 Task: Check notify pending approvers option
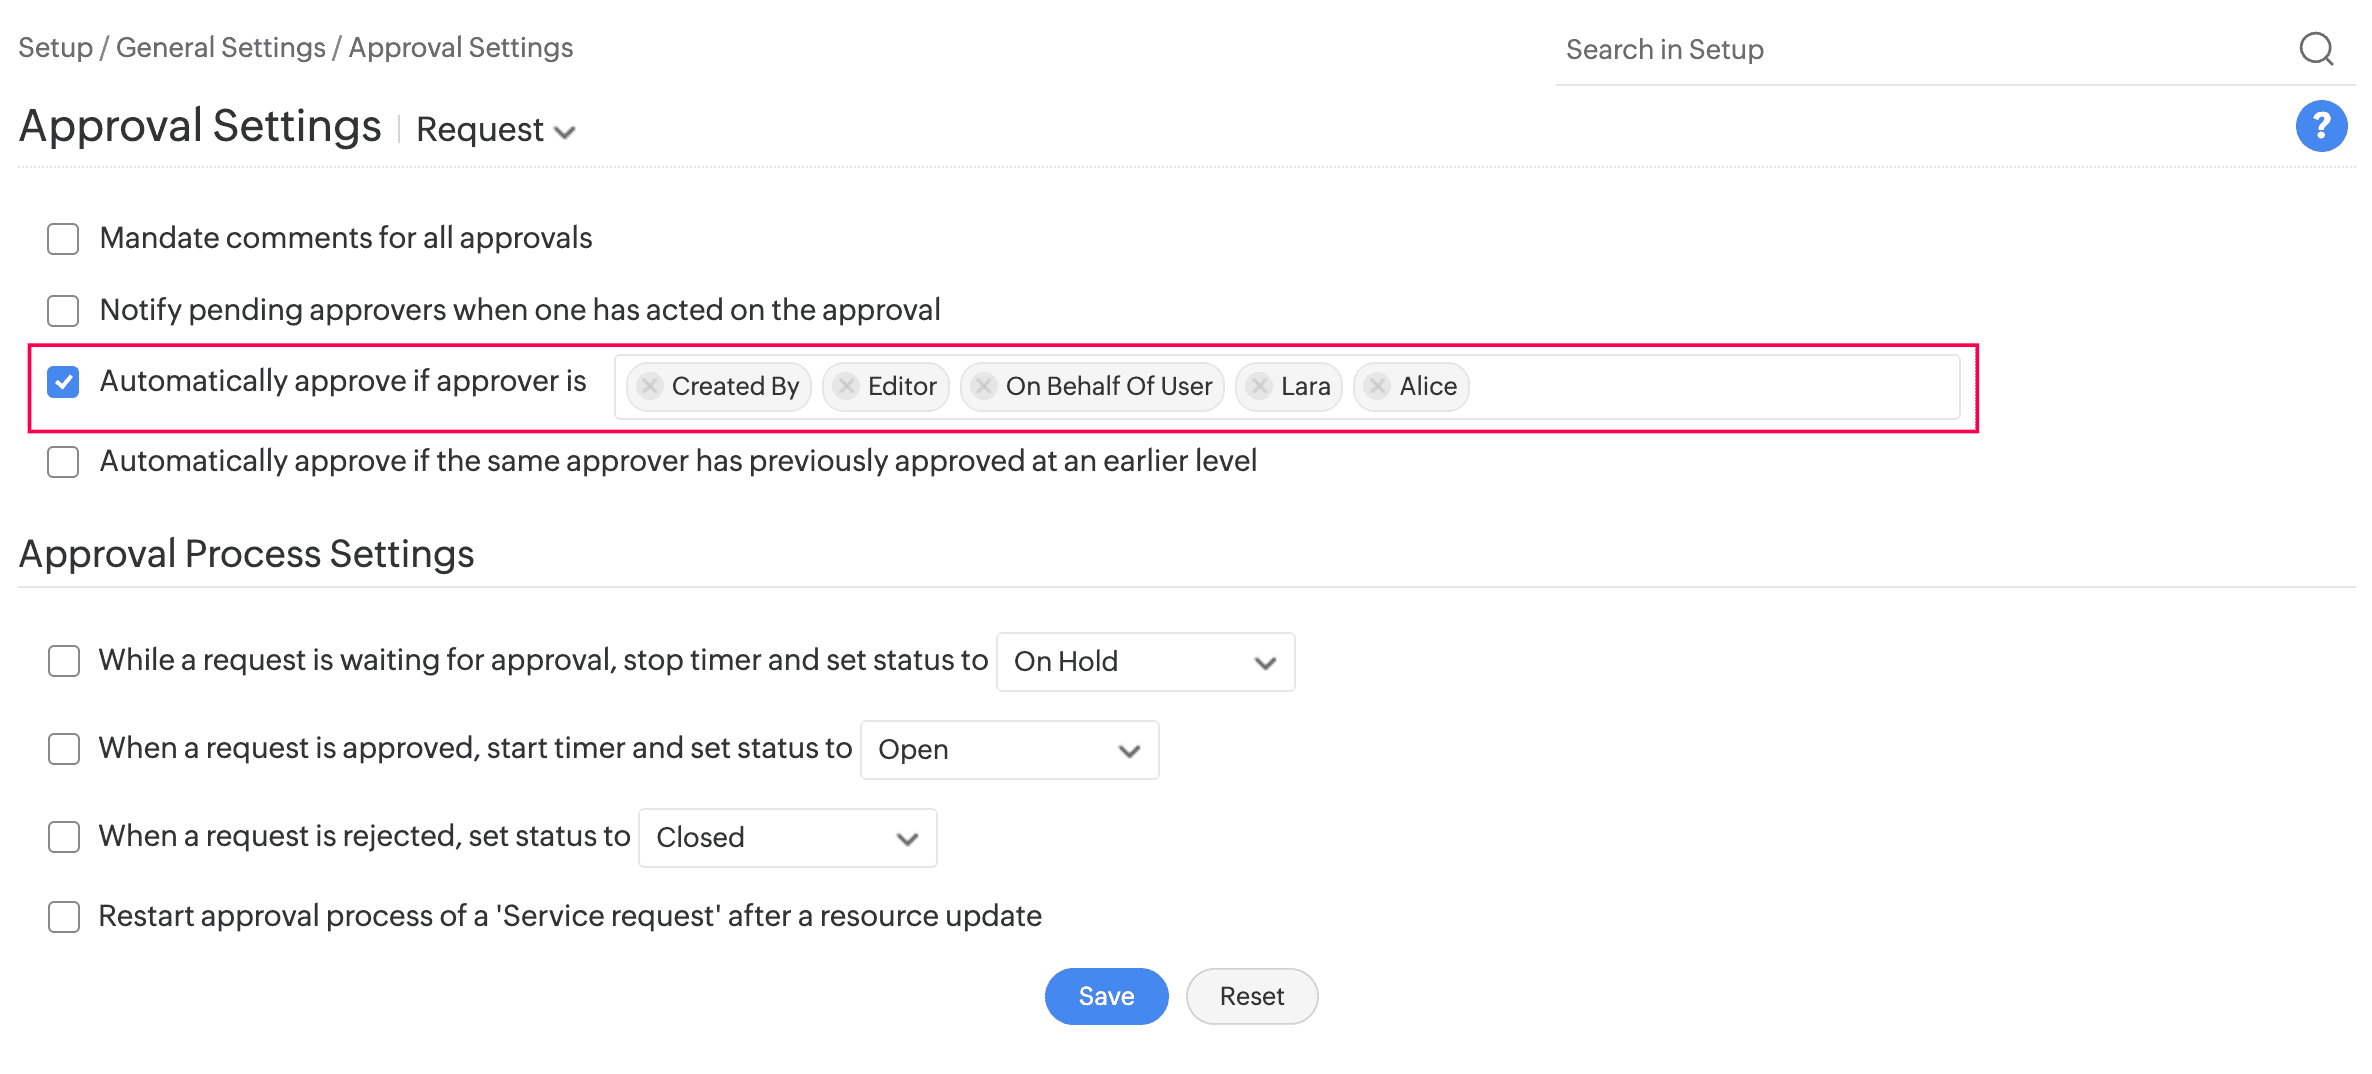pyautogui.click(x=62, y=310)
